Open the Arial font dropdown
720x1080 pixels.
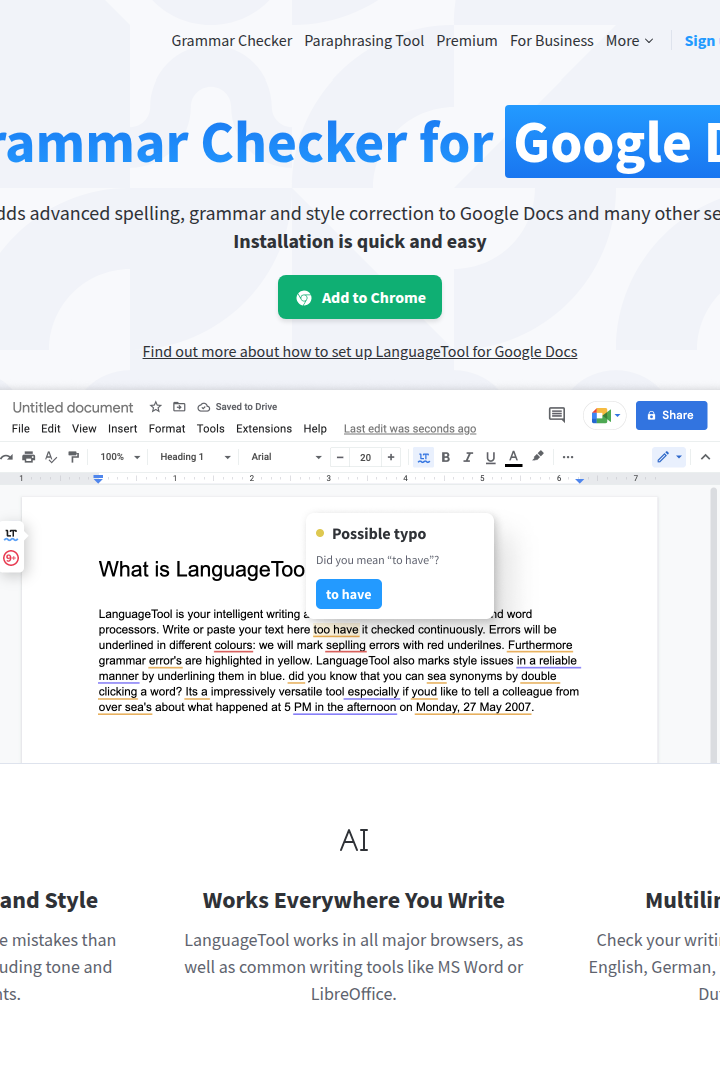(x=286, y=457)
